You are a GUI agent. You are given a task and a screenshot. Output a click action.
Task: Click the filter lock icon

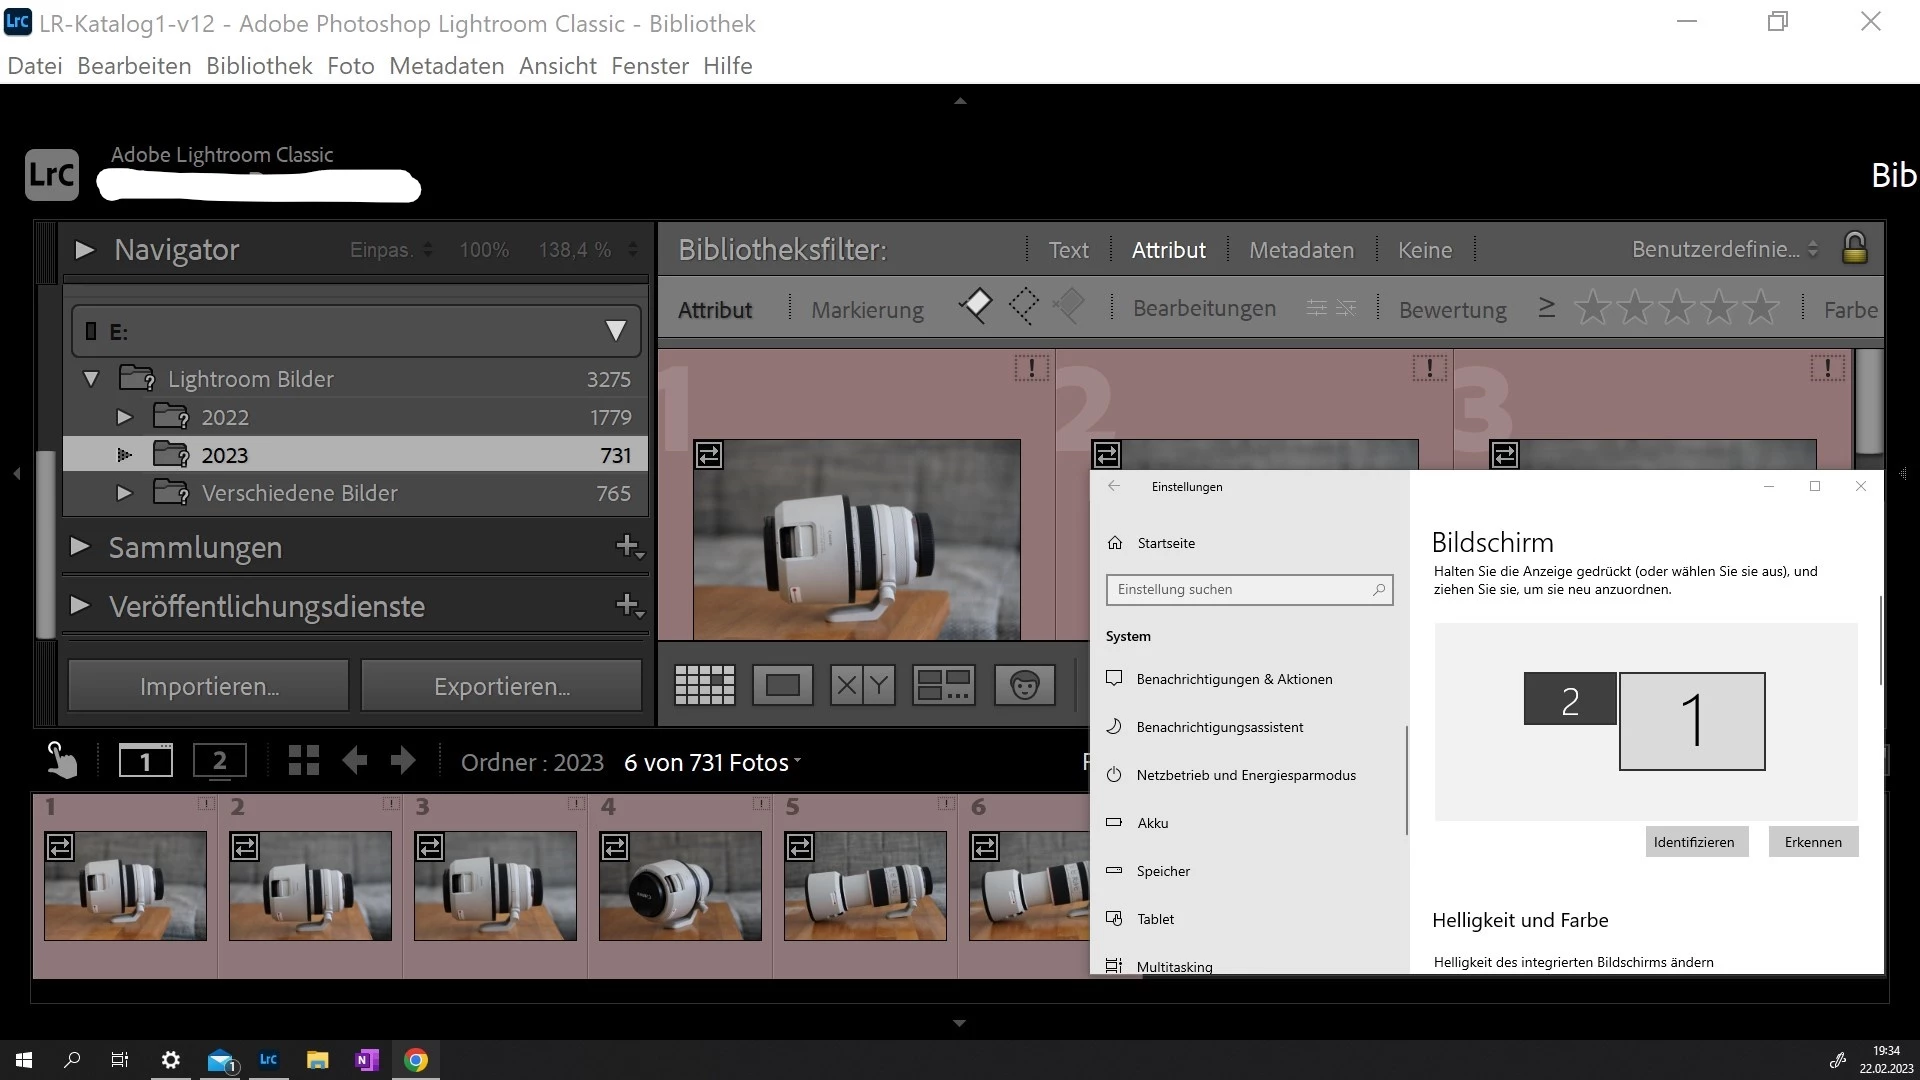pyautogui.click(x=1854, y=248)
